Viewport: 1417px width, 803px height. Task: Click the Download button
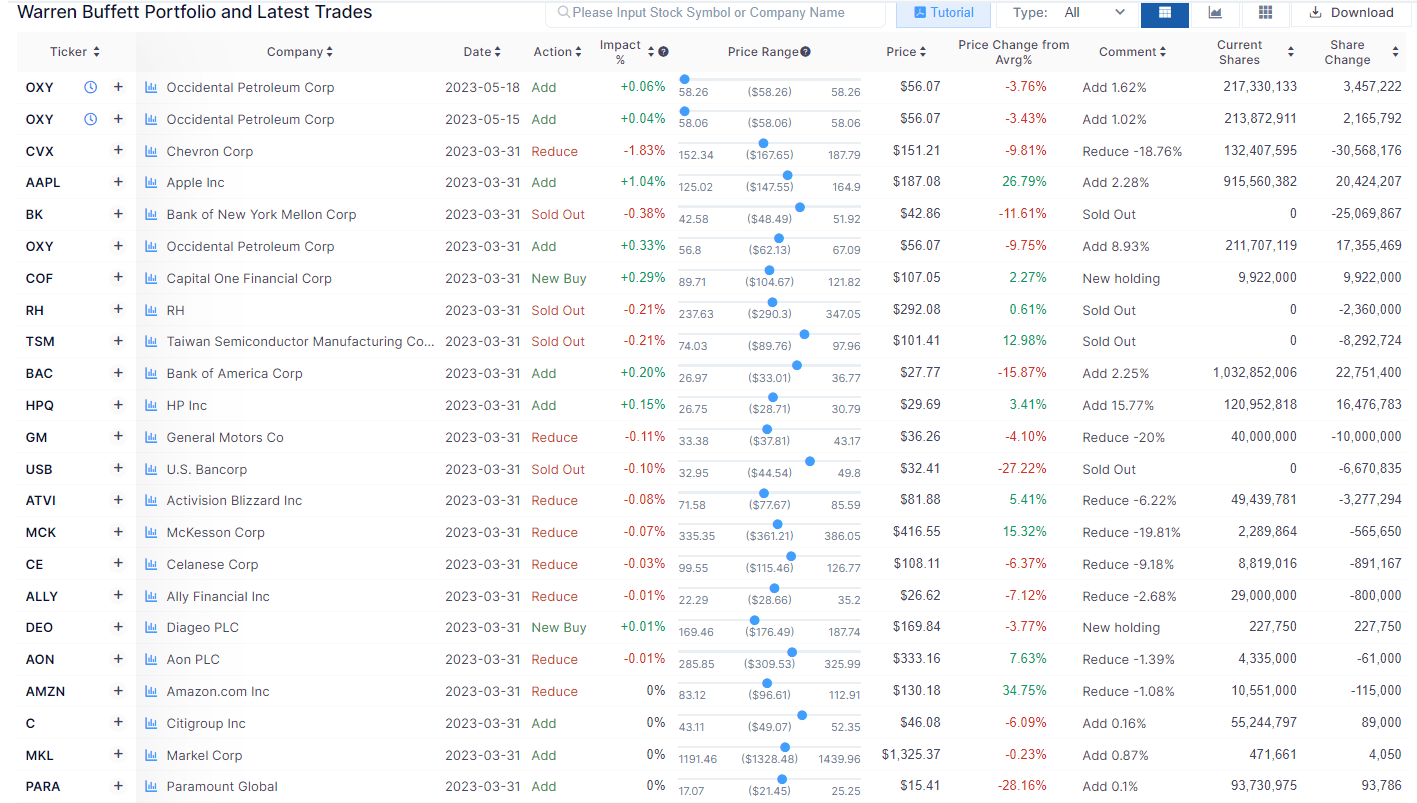click(1351, 13)
